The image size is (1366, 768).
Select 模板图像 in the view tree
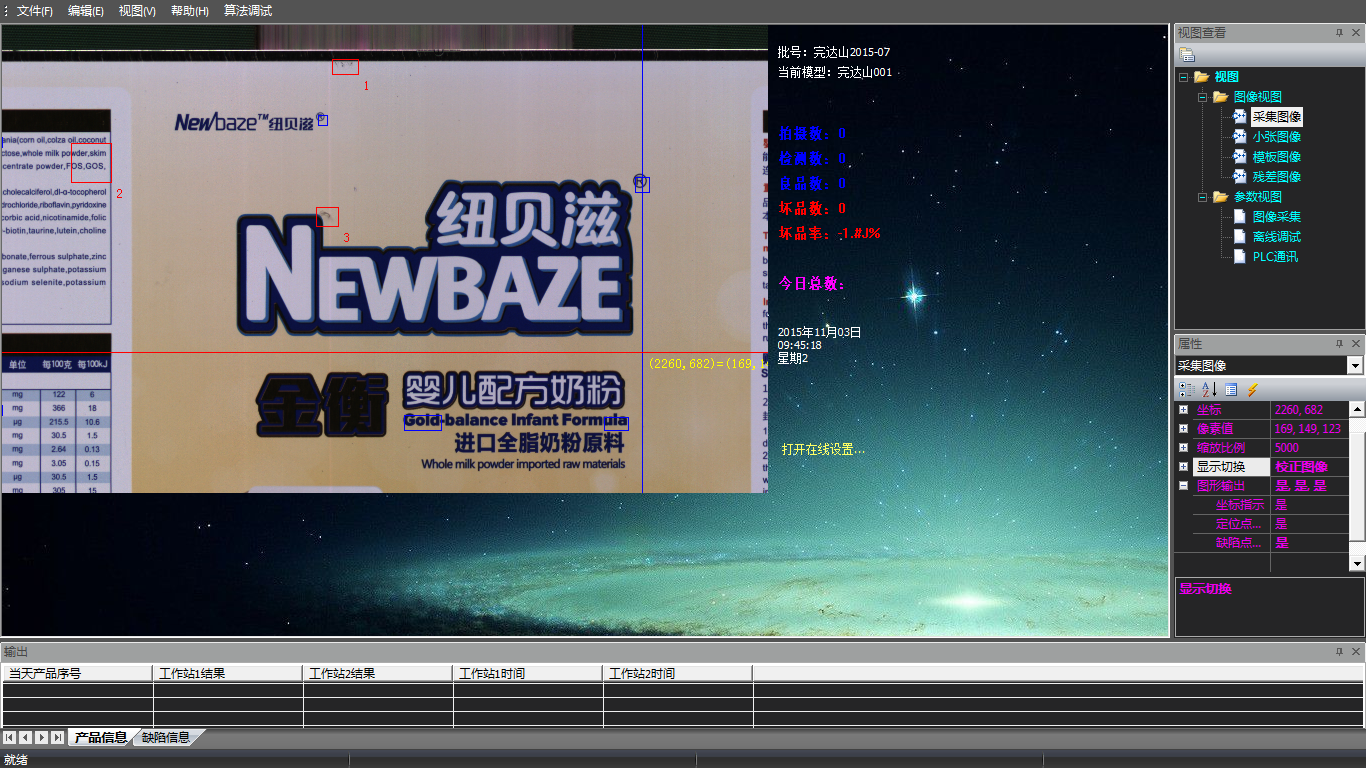(1277, 157)
